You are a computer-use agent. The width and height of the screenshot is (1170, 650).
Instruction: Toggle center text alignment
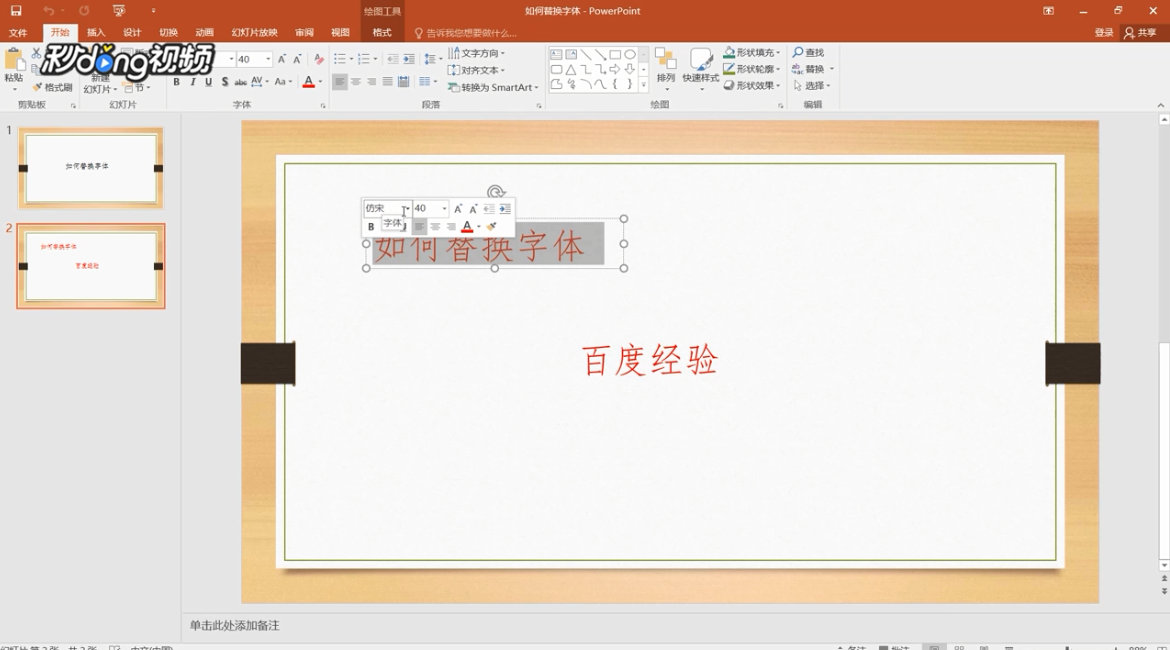tap(357, 82)
